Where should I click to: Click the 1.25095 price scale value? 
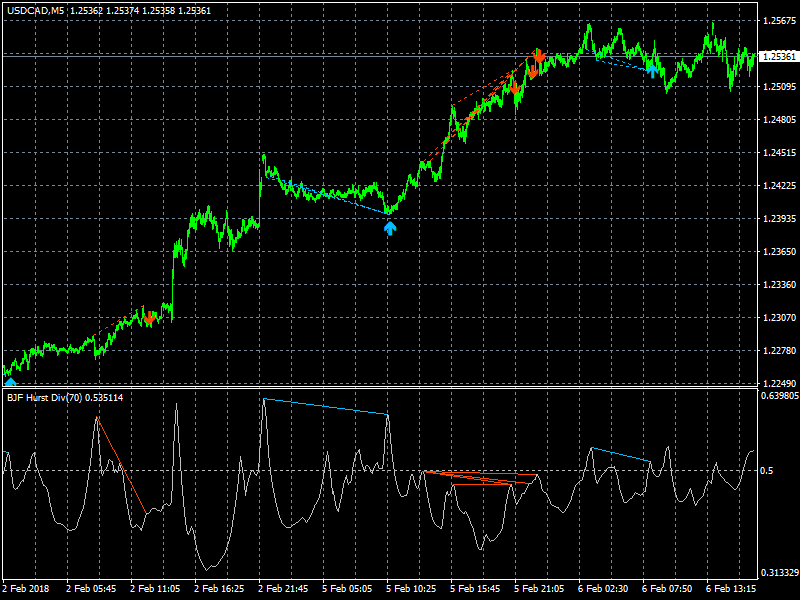(779, 87)
